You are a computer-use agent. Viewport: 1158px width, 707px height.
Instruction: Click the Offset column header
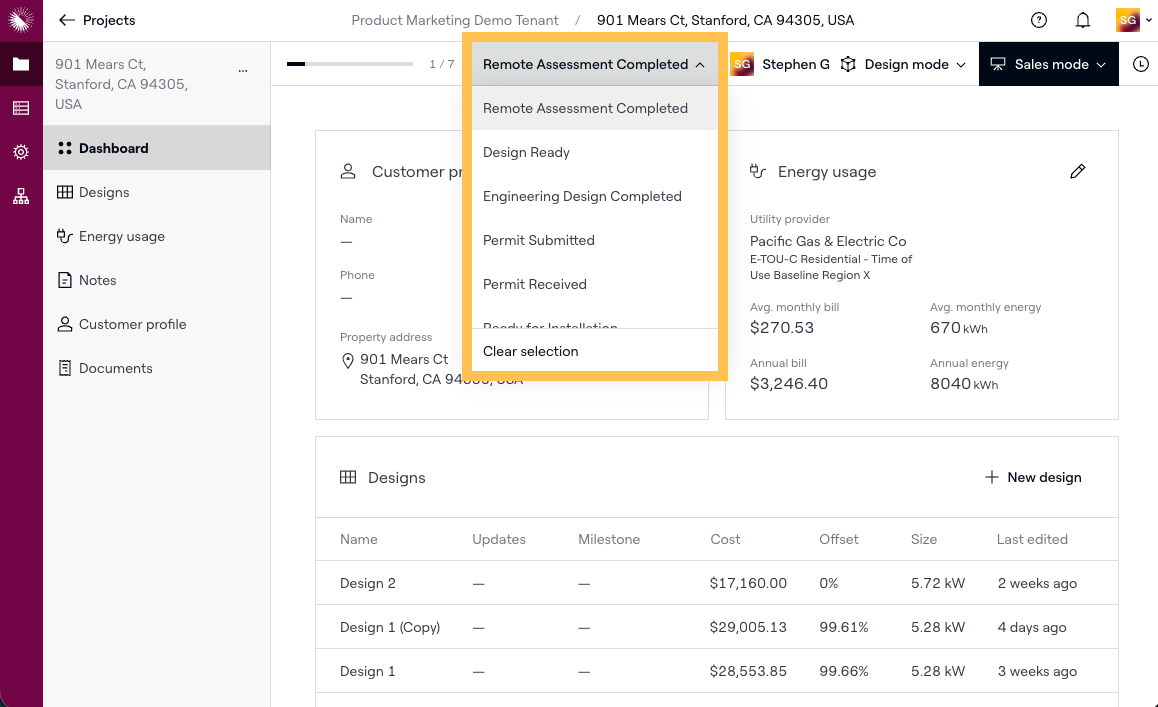(838, 539)
